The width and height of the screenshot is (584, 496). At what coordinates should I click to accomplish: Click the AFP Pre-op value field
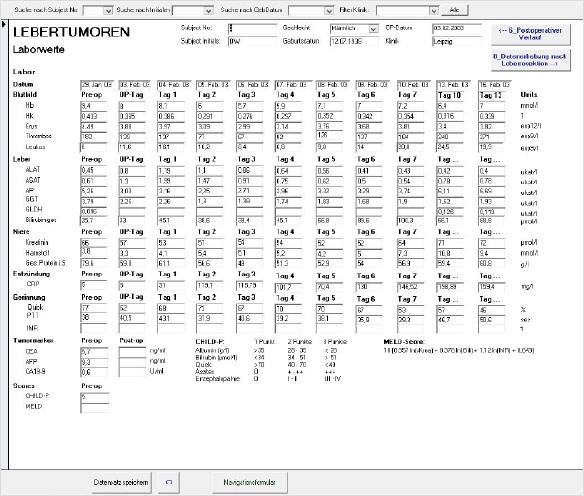coord(94,362)
